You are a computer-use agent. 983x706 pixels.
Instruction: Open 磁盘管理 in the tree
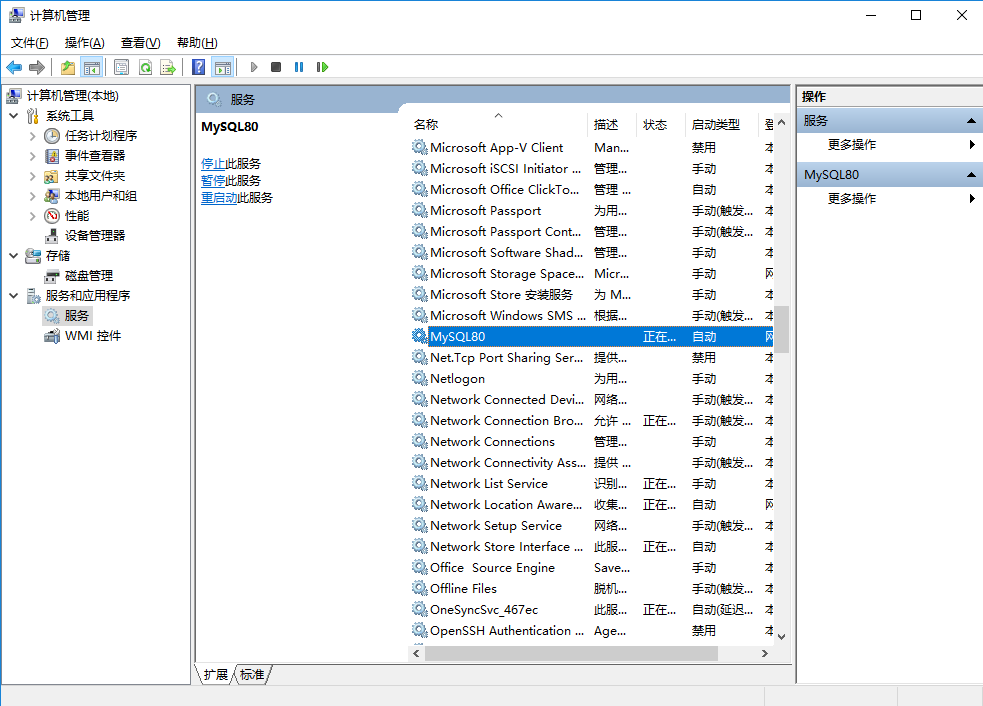89,276
